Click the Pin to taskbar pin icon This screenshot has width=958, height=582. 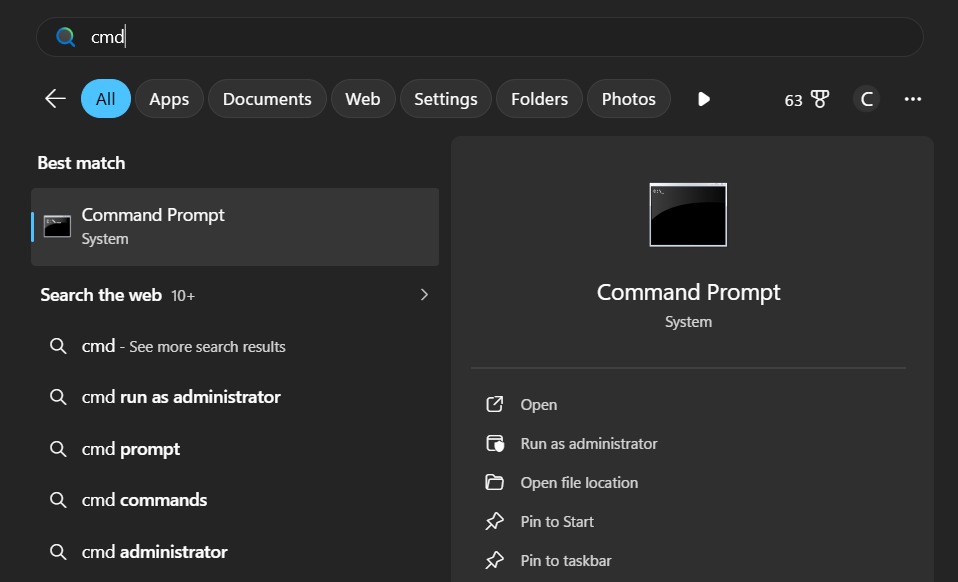(x=494, y=561)
